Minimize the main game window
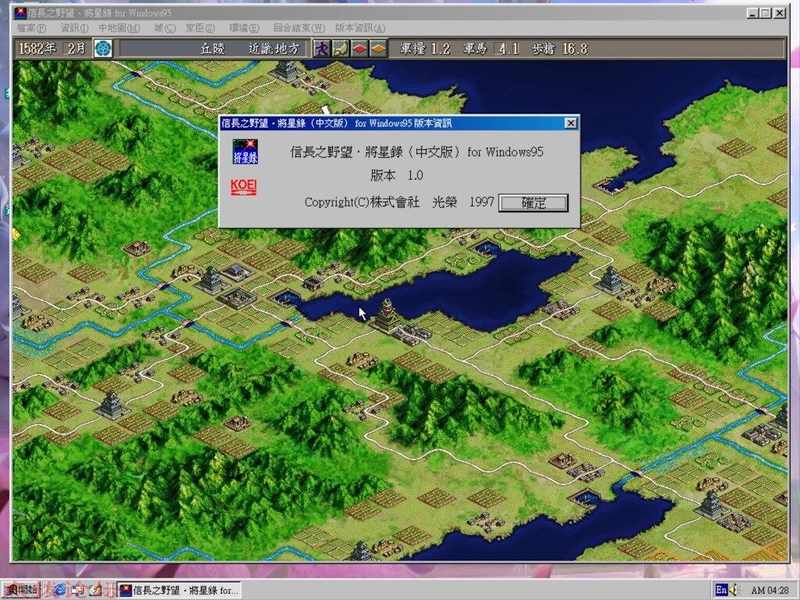Viewport: 800px width, 600px height. pos(753,13)
